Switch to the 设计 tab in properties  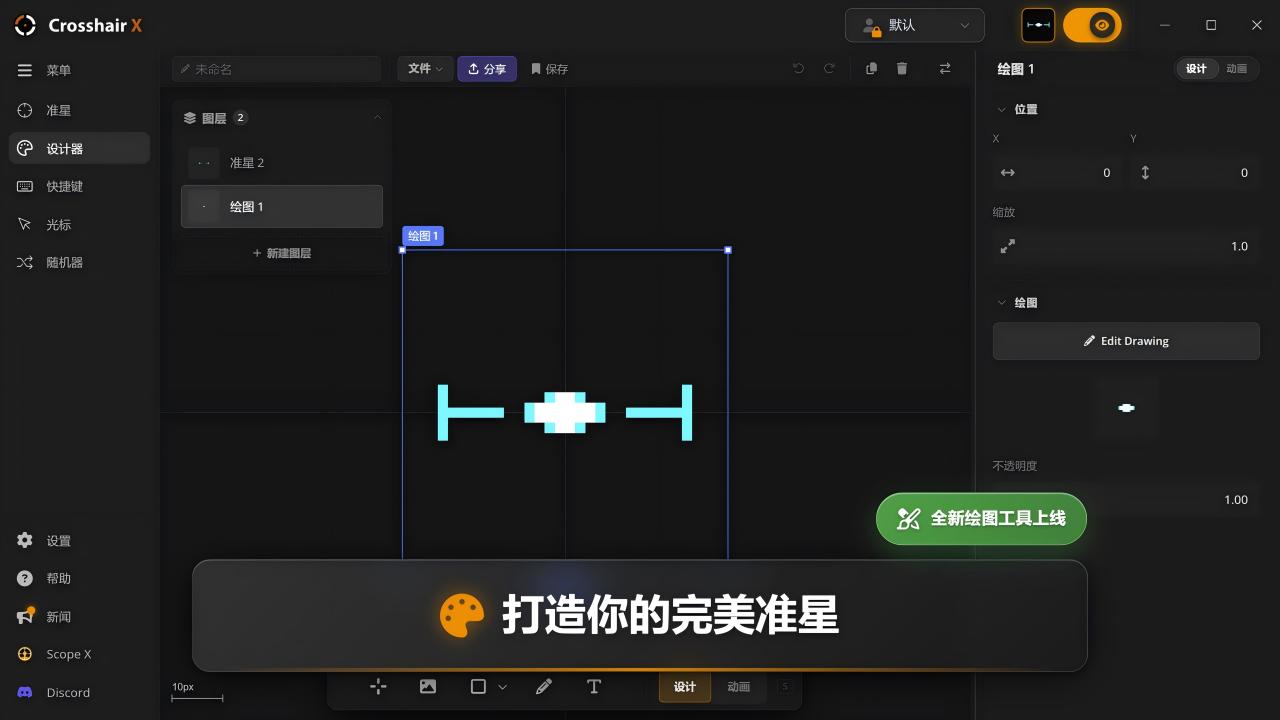pos(1196,69)
